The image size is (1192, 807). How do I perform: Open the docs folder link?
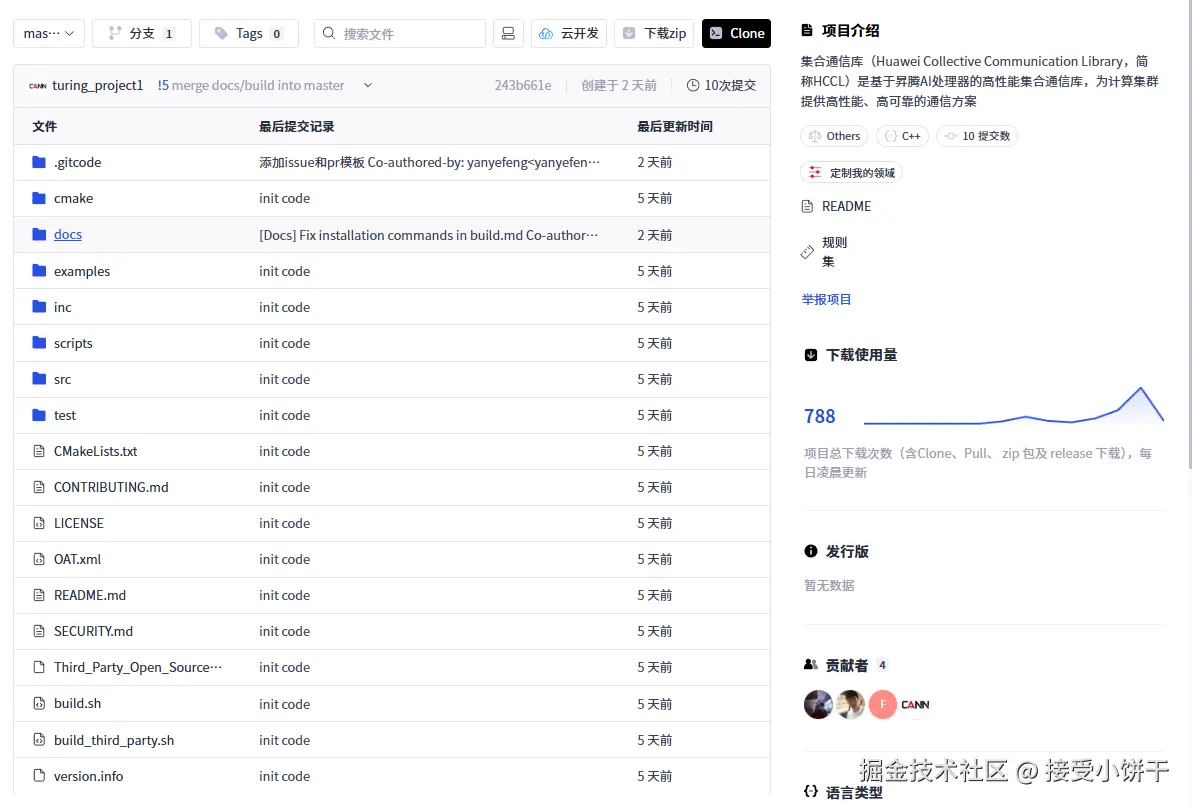pos(68,234)
